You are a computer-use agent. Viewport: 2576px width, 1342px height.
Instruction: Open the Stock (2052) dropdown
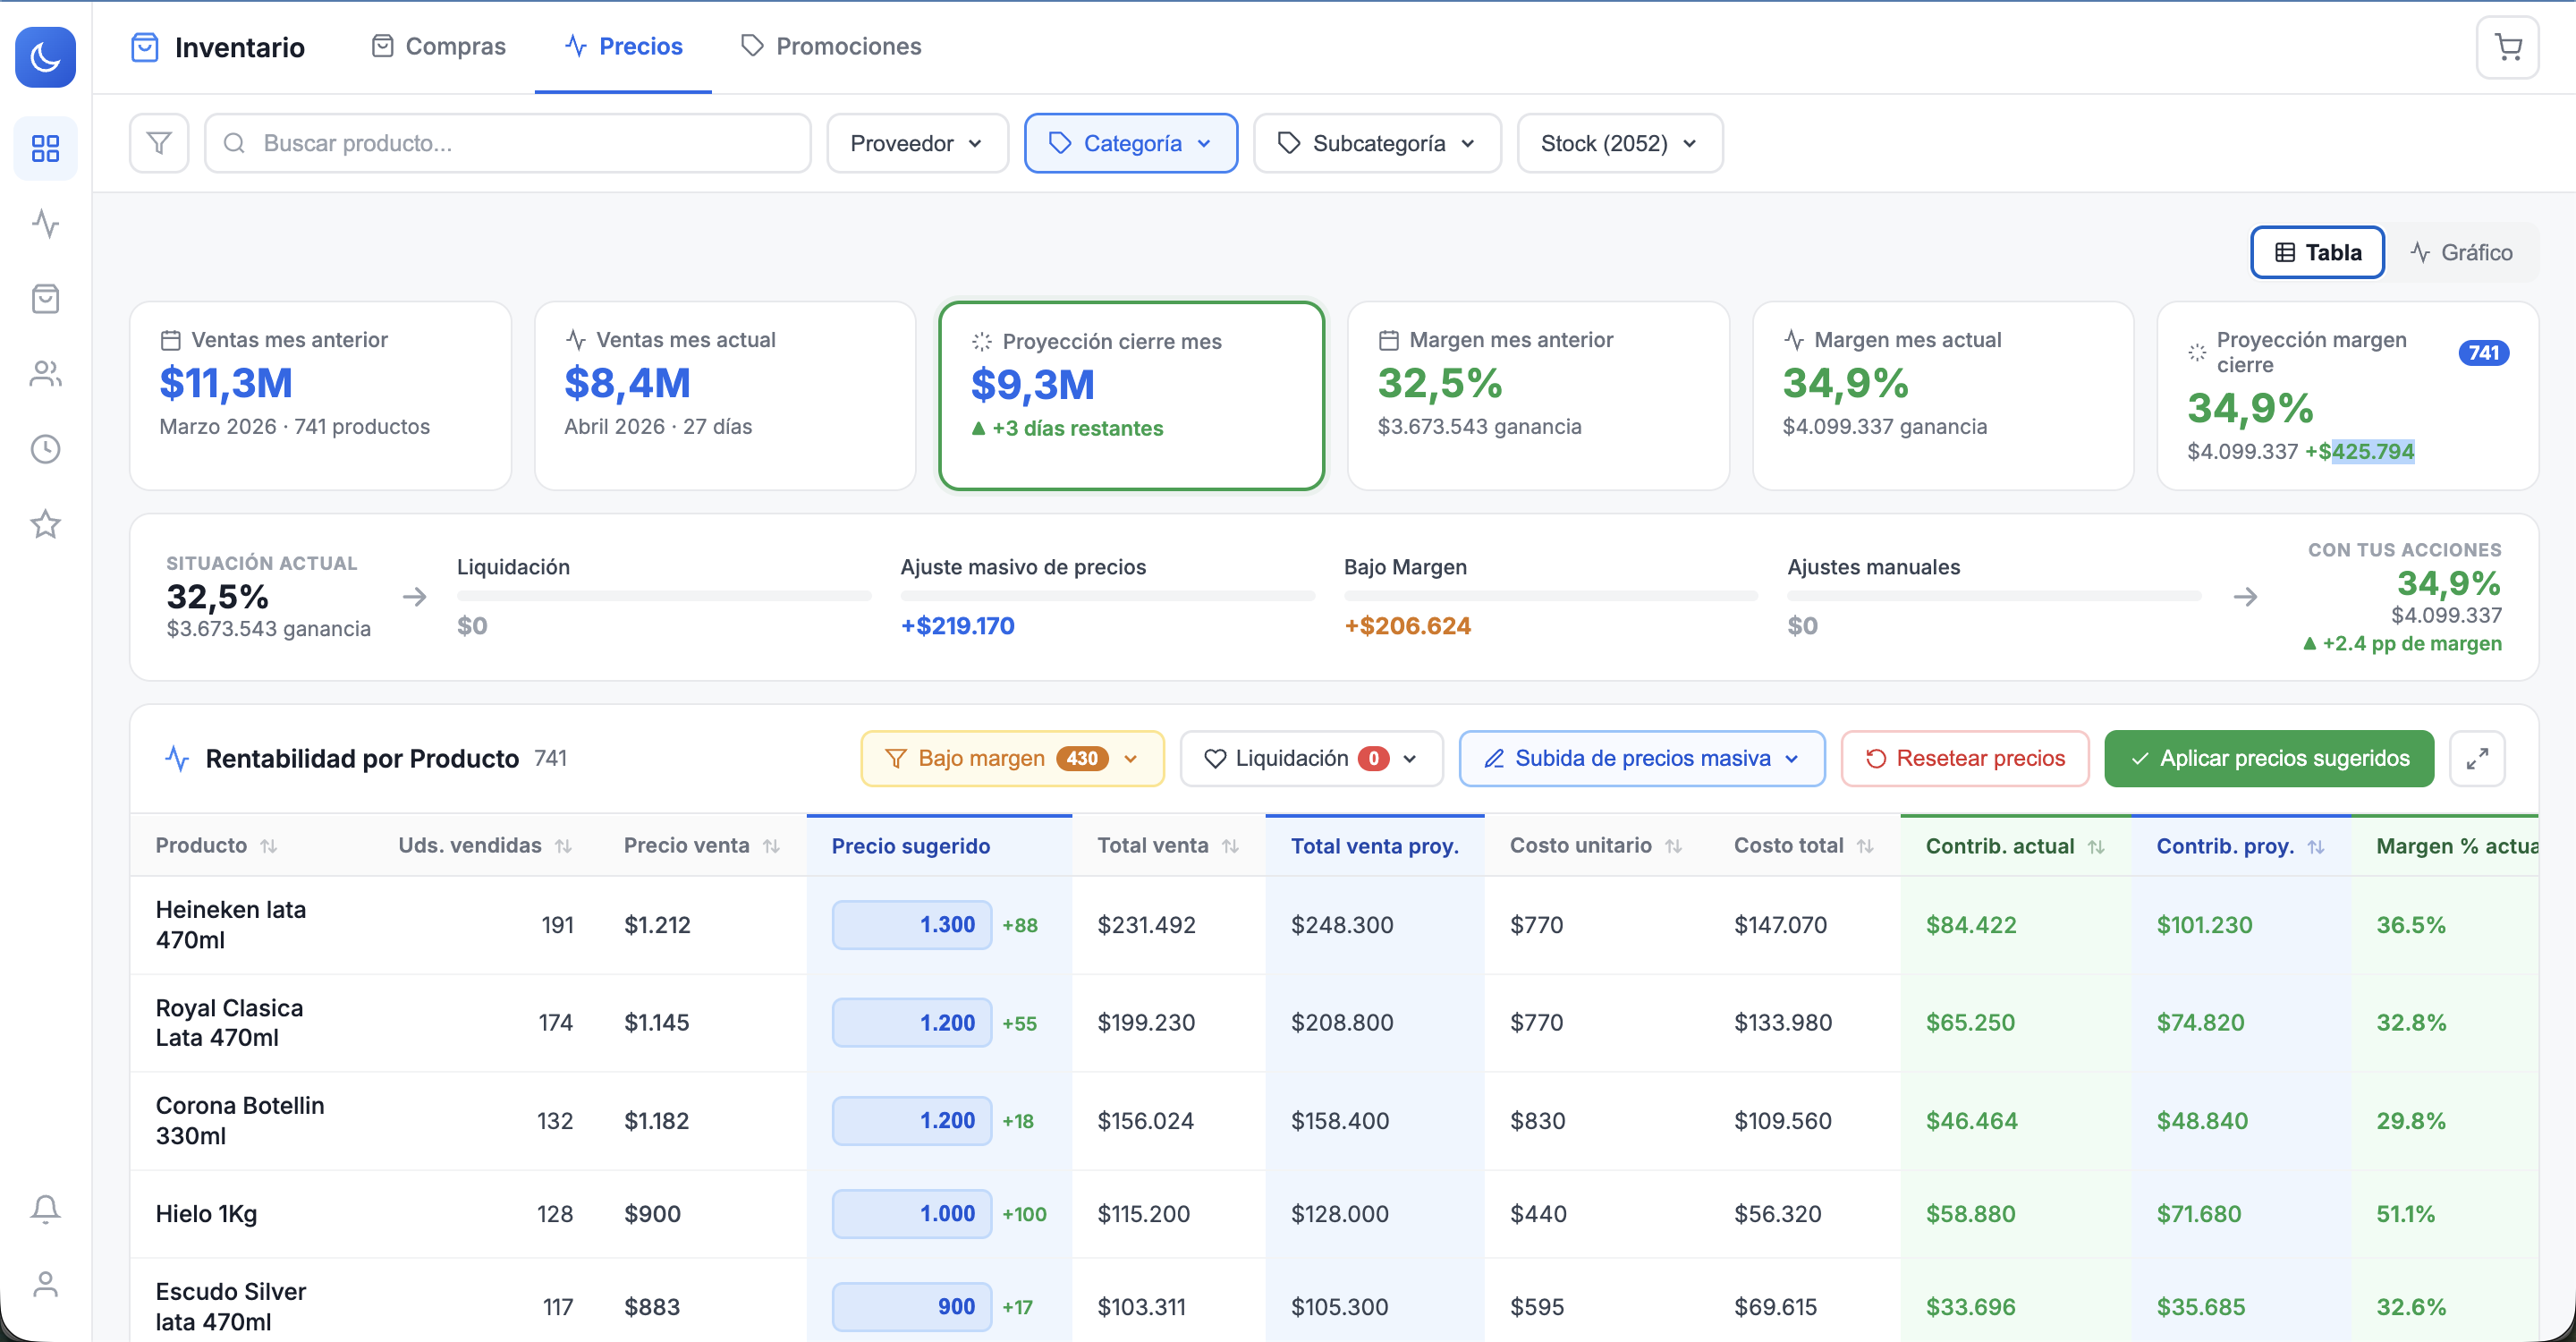point(1619,143)
